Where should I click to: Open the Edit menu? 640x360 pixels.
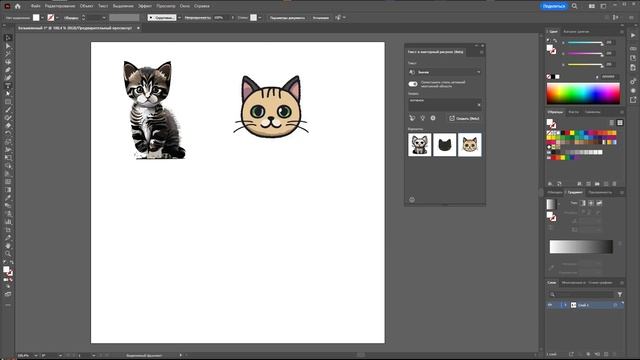[60, 6]
